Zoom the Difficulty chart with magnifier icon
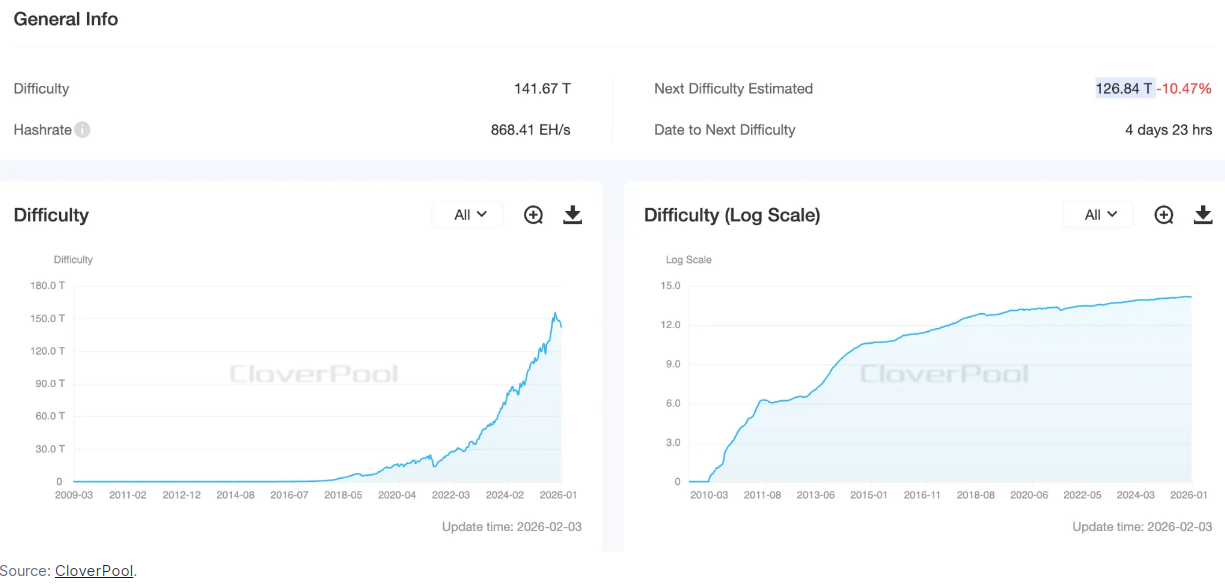This screenshot has width=1225, height=587. coord(534,215)
